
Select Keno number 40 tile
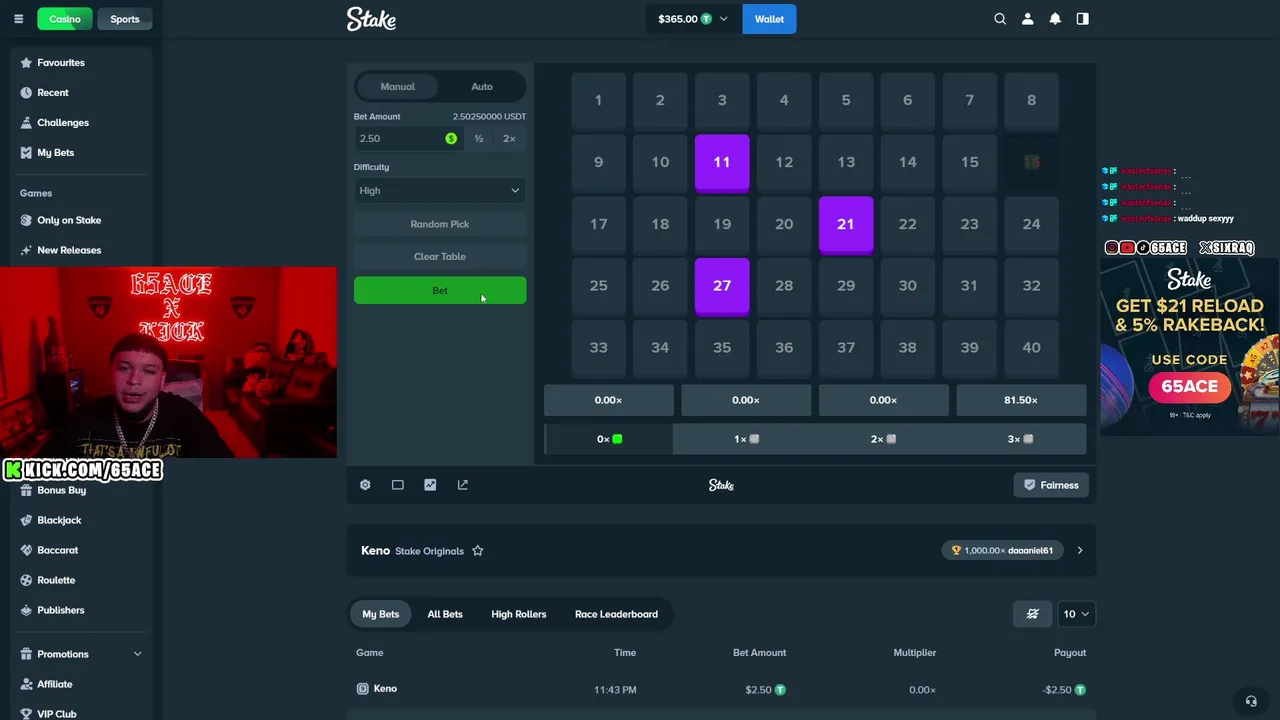[1031, 348]
